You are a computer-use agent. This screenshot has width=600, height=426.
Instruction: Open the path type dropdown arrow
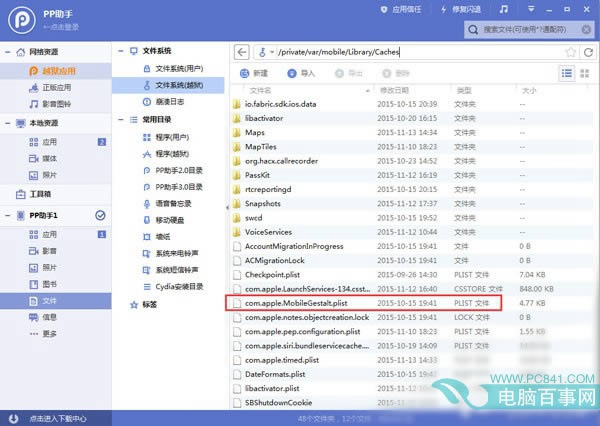click(x=272, y=52)
